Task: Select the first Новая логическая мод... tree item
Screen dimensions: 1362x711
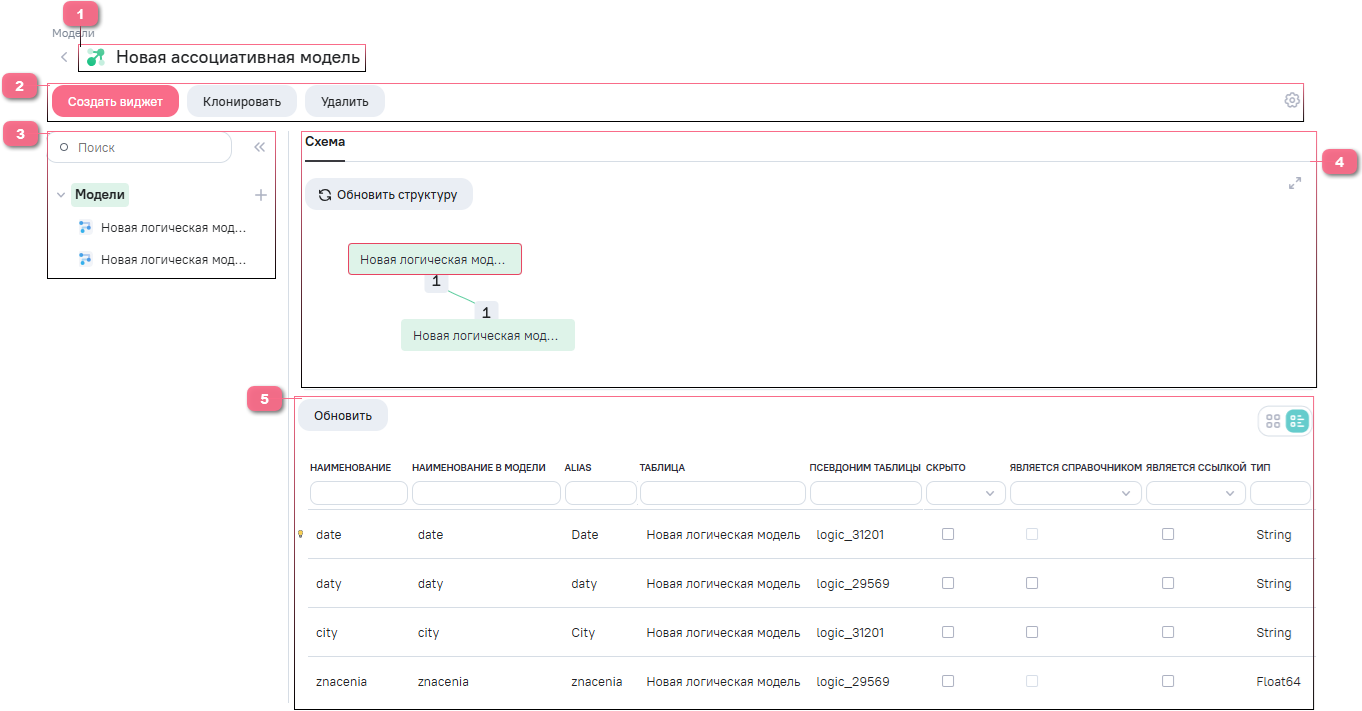Action: point(173,228)
